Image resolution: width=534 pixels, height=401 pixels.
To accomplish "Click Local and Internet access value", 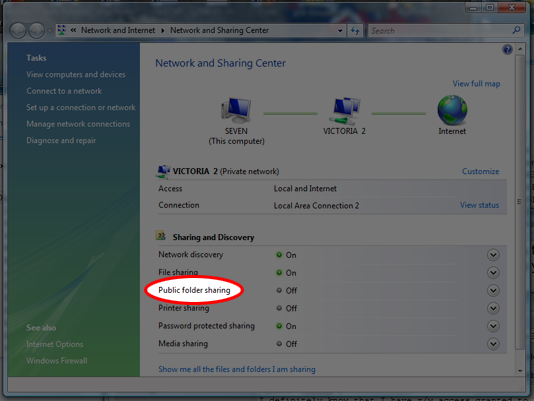I will tap(305, 189).
